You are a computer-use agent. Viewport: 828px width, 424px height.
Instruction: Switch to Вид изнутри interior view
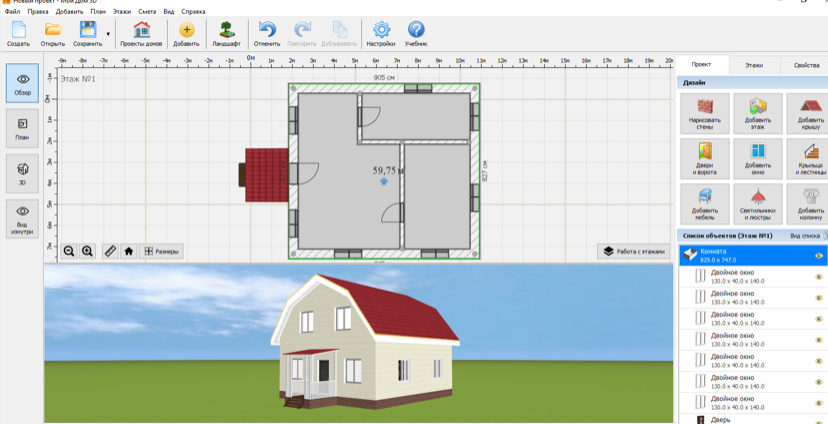pos(23,219)
